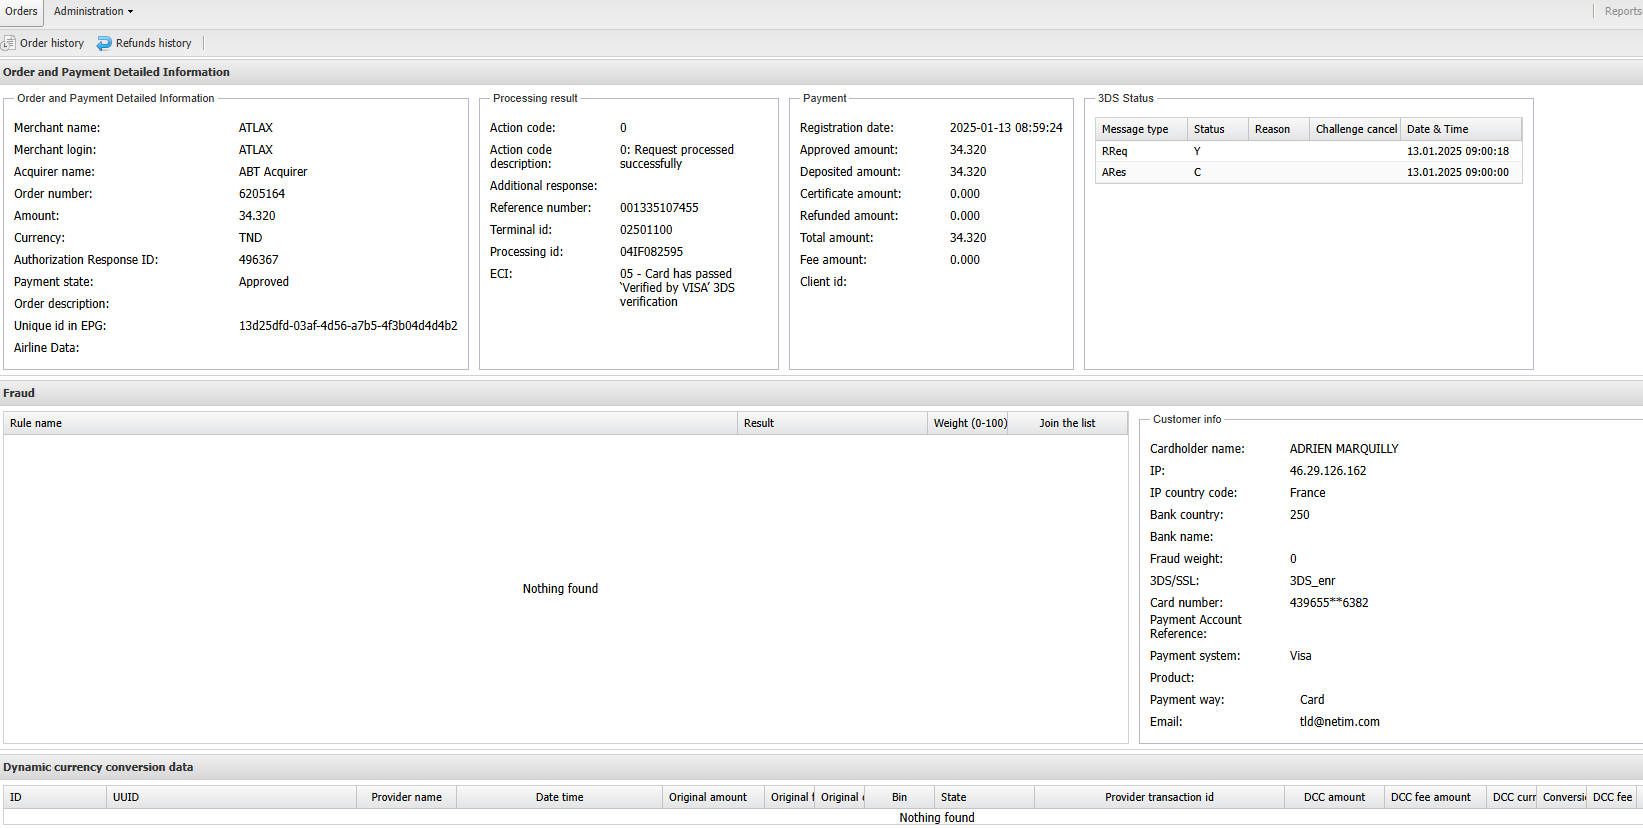The height and width of the screenshot is (828, 1643).
Task: Expand the Administration dropdown menu
Action: [93, 11]
